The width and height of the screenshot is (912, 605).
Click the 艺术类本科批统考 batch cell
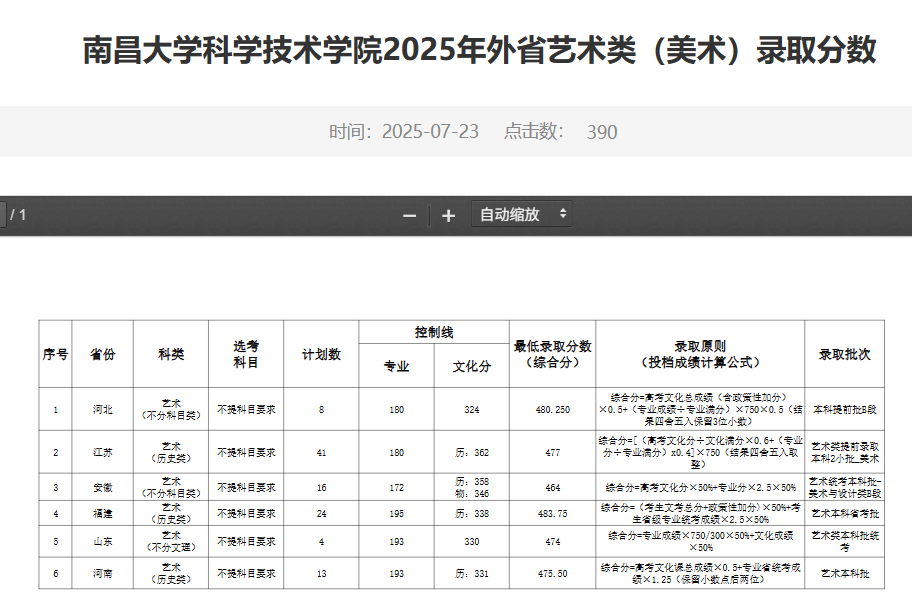pyautogui.click(x=845, y=542)
